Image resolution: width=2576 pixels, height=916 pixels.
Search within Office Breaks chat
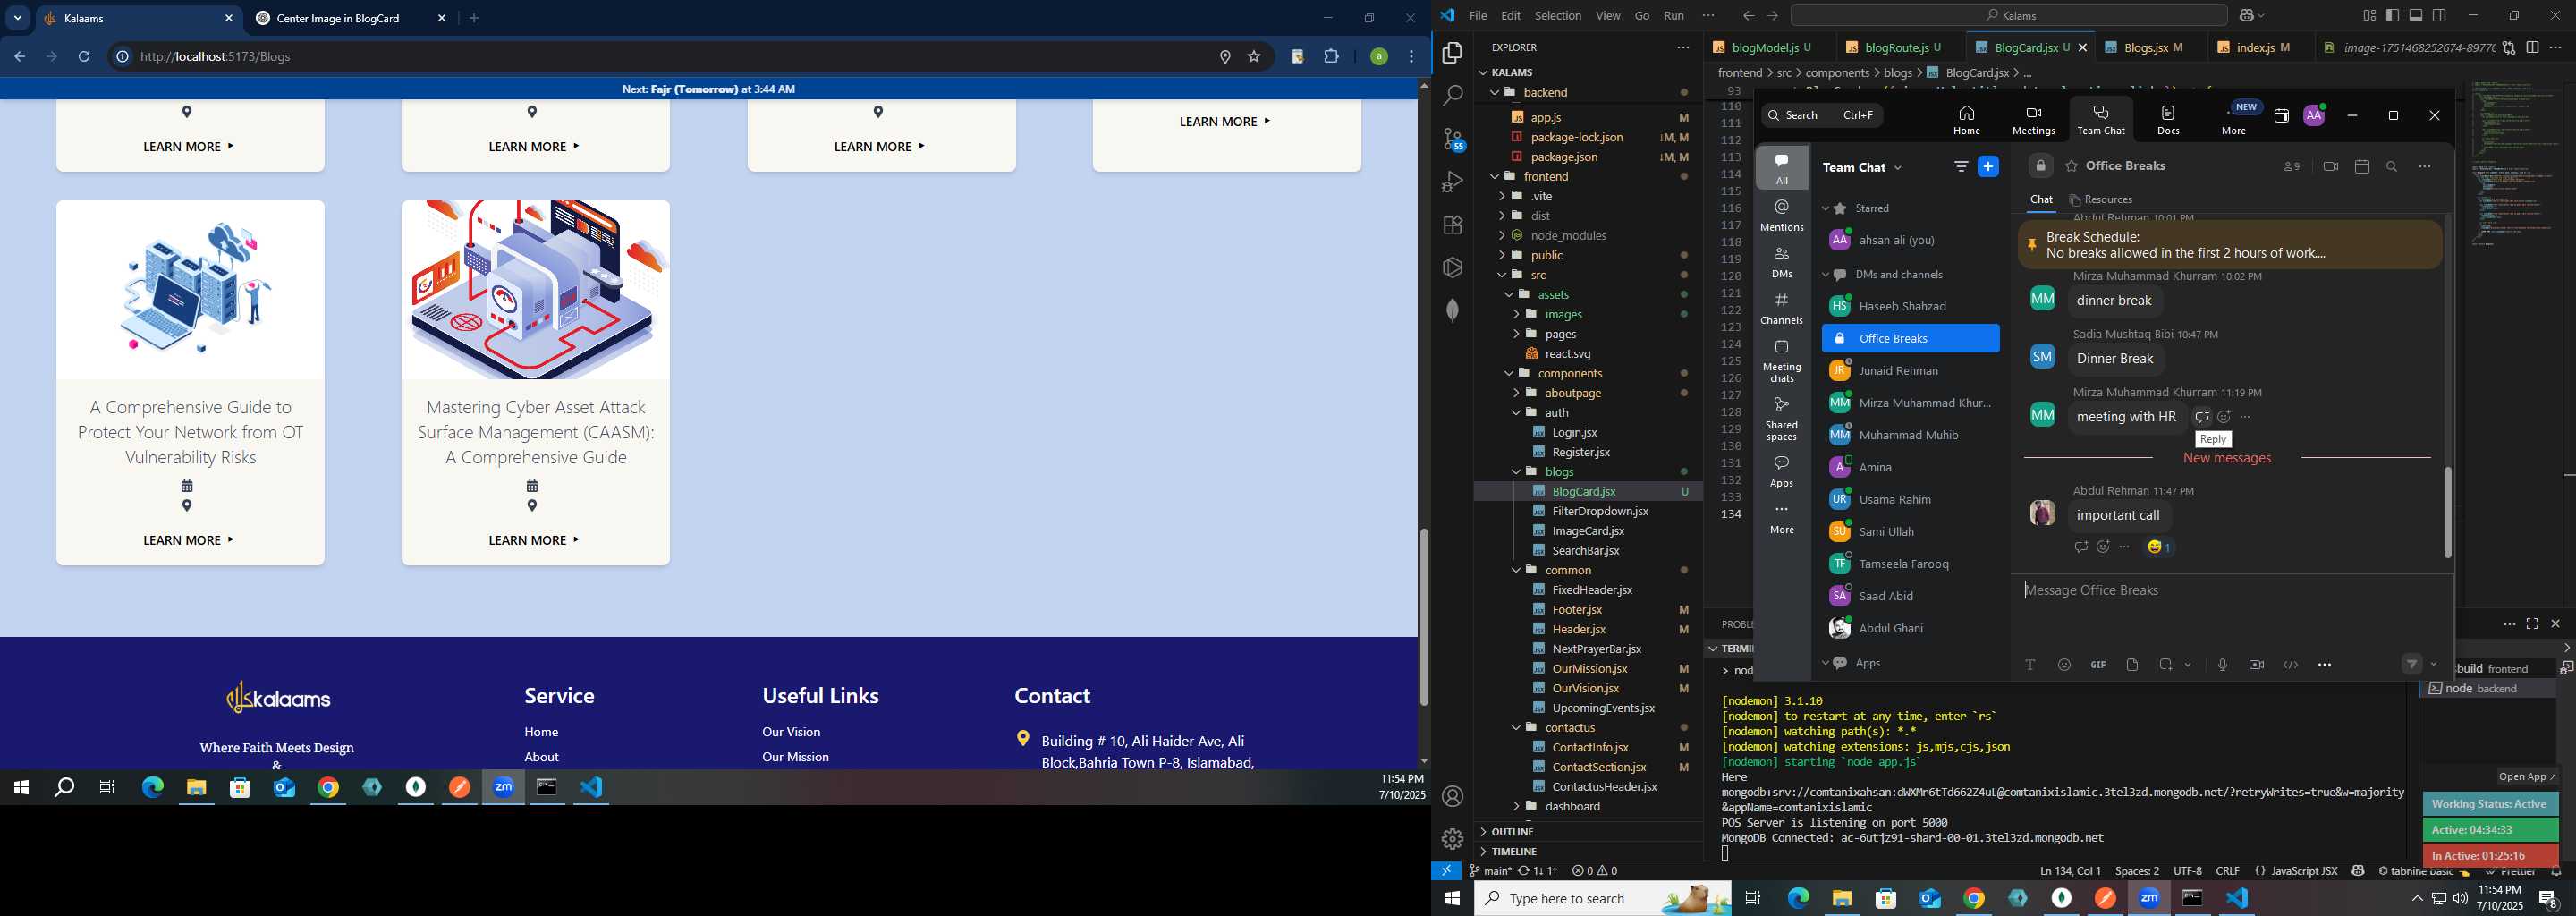tap(2392, 166)
